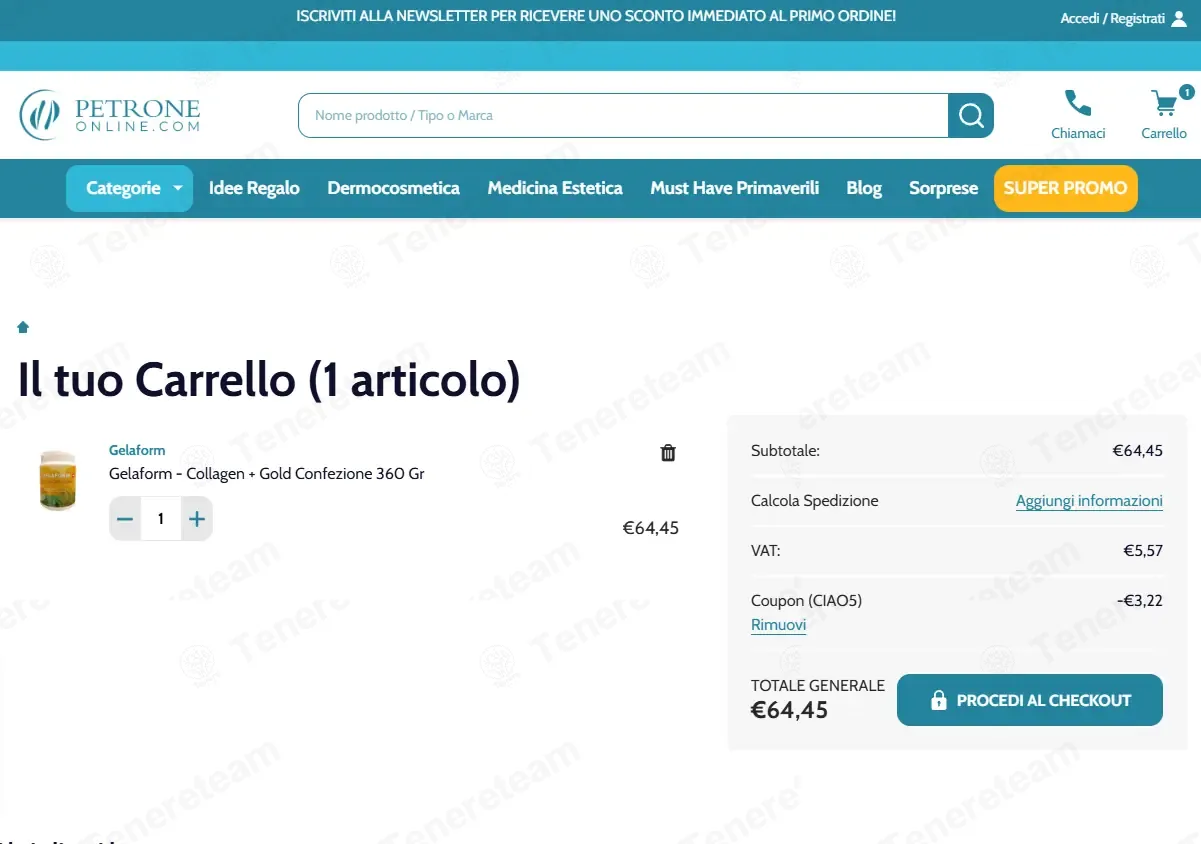Click the item price €64,45 in the Gelaform row
Screen dimensions: 1201x844
pos(651,528)
